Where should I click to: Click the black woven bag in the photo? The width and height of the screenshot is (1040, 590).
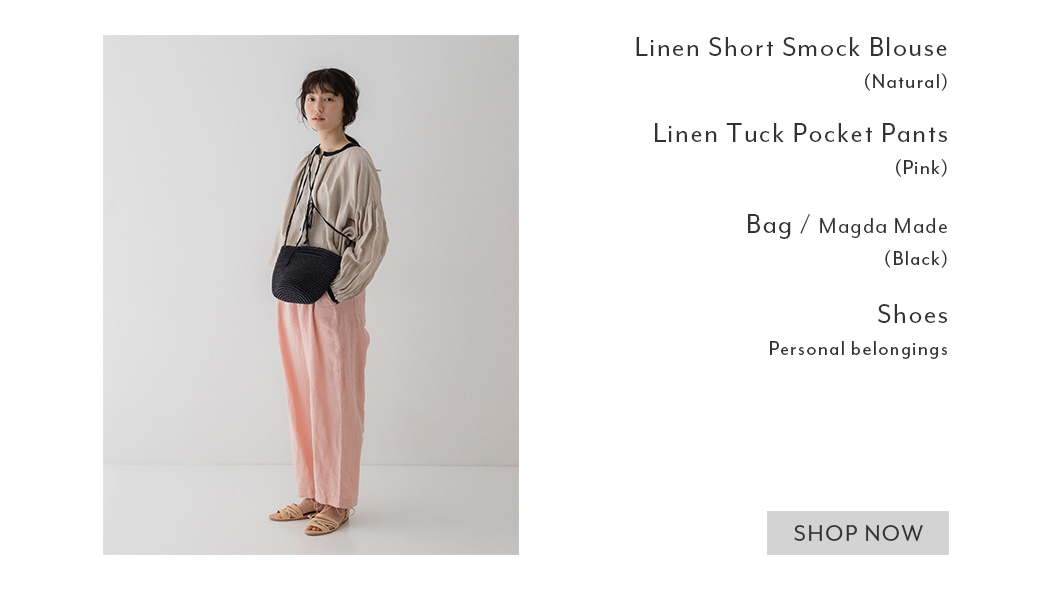pyautogui.click(x=305, y=274)
